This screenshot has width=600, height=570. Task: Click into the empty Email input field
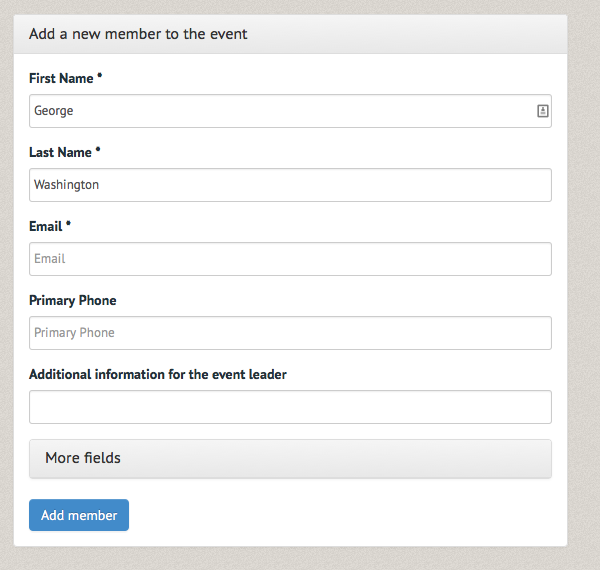tap(290, 259)
